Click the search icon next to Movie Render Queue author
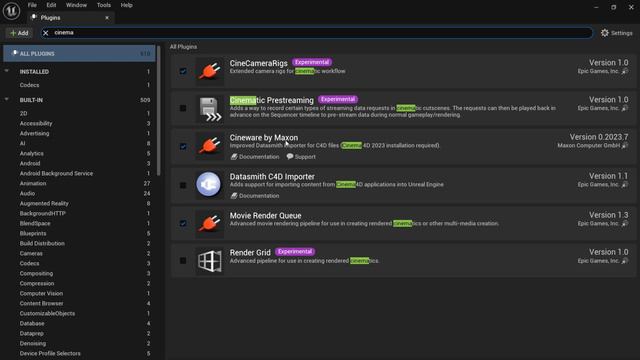Image resolution: width=640 pixels, height=360 pixels. tap(624, 224)
